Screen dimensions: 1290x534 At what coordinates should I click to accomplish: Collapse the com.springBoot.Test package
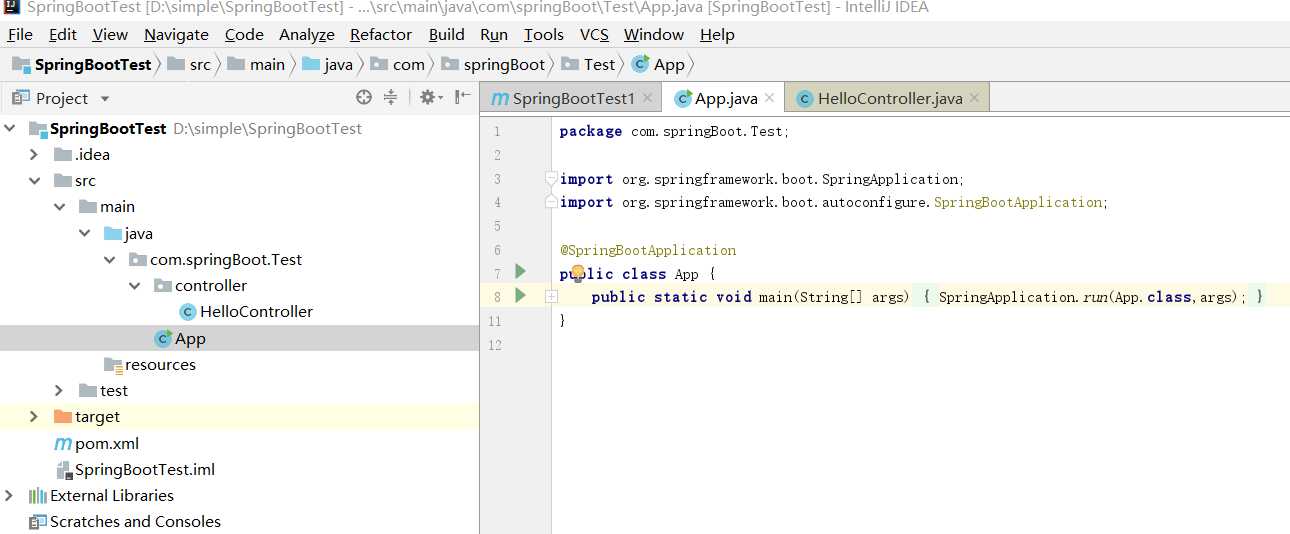(x=110, y=259)
